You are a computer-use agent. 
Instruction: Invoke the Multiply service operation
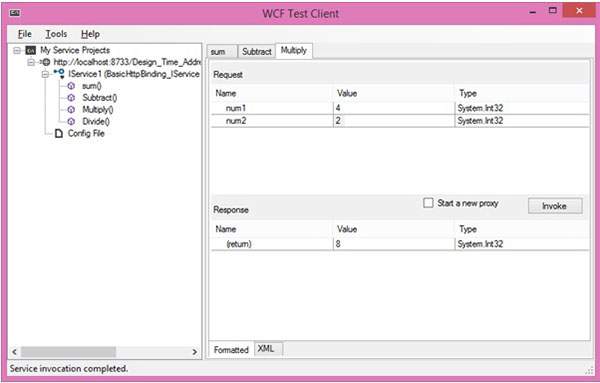tap(555, 206)
